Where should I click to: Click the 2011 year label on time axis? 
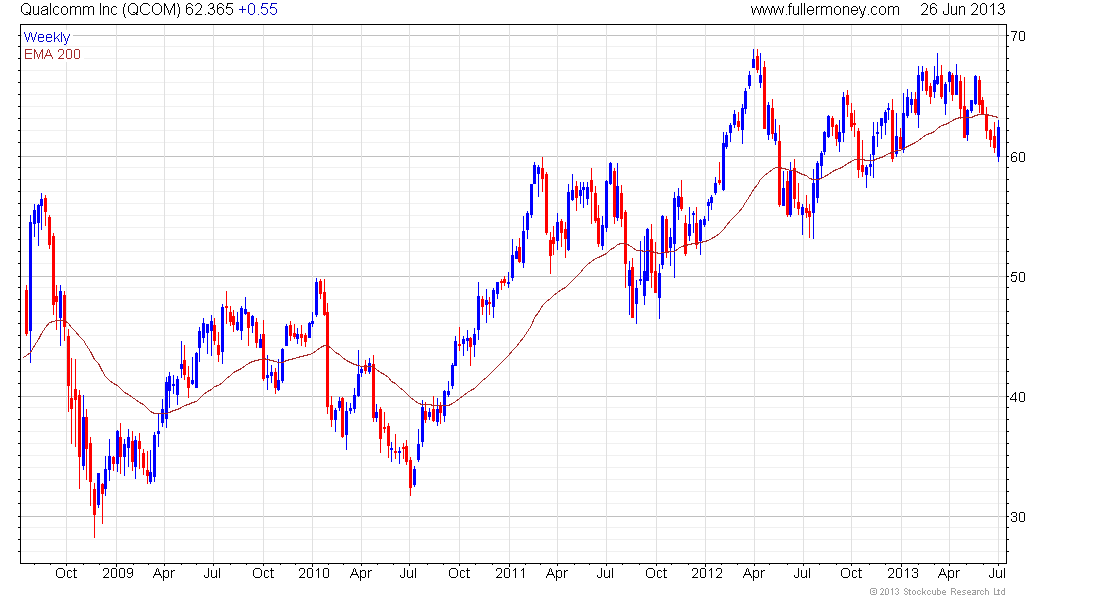click(510, 573)
